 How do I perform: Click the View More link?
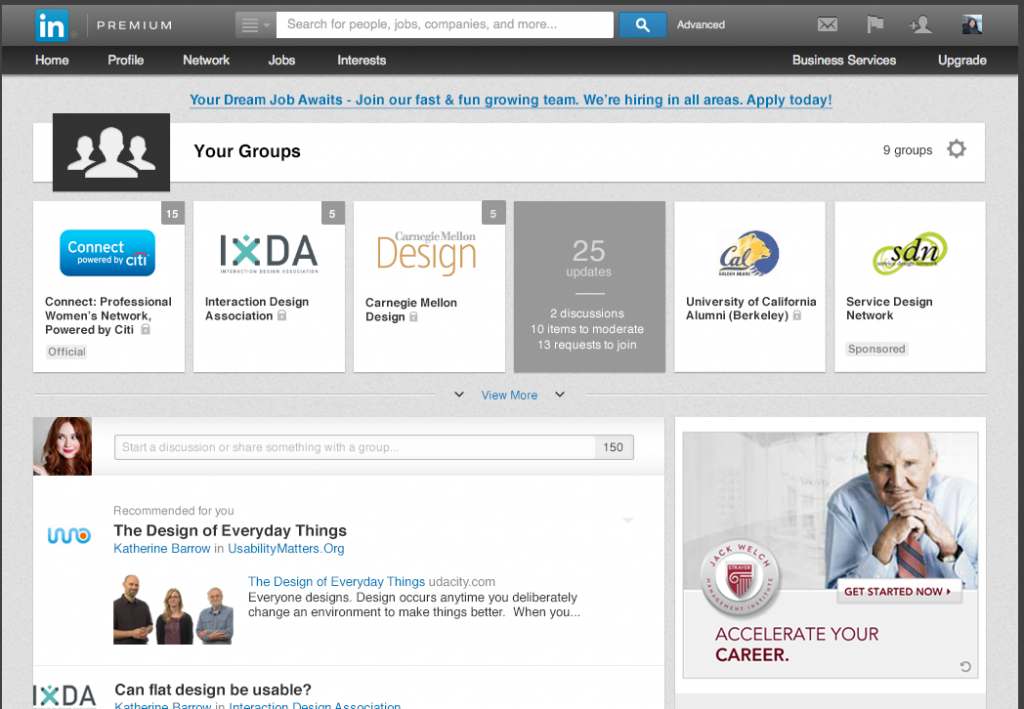coord(509,395)
